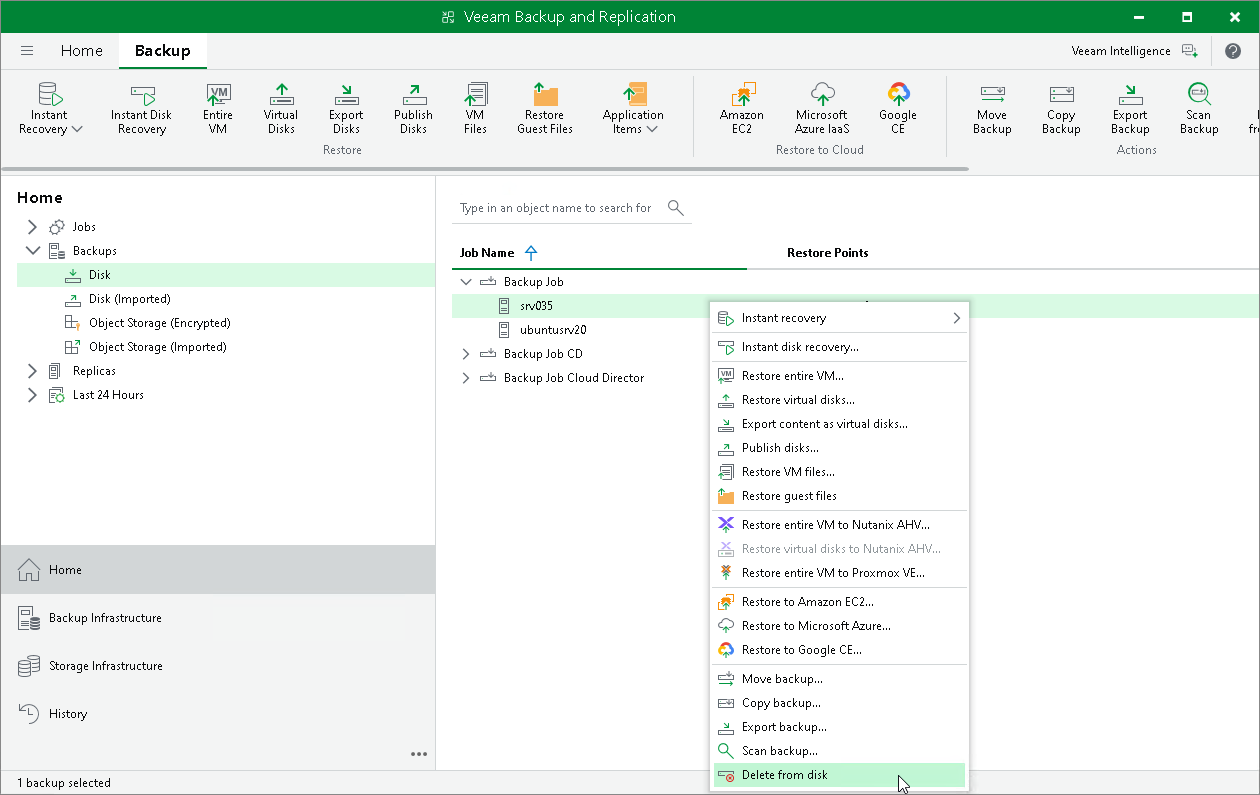Click Google CE ribbon icon
This screenshot has height=795, width=1260.
click(898, 108)
